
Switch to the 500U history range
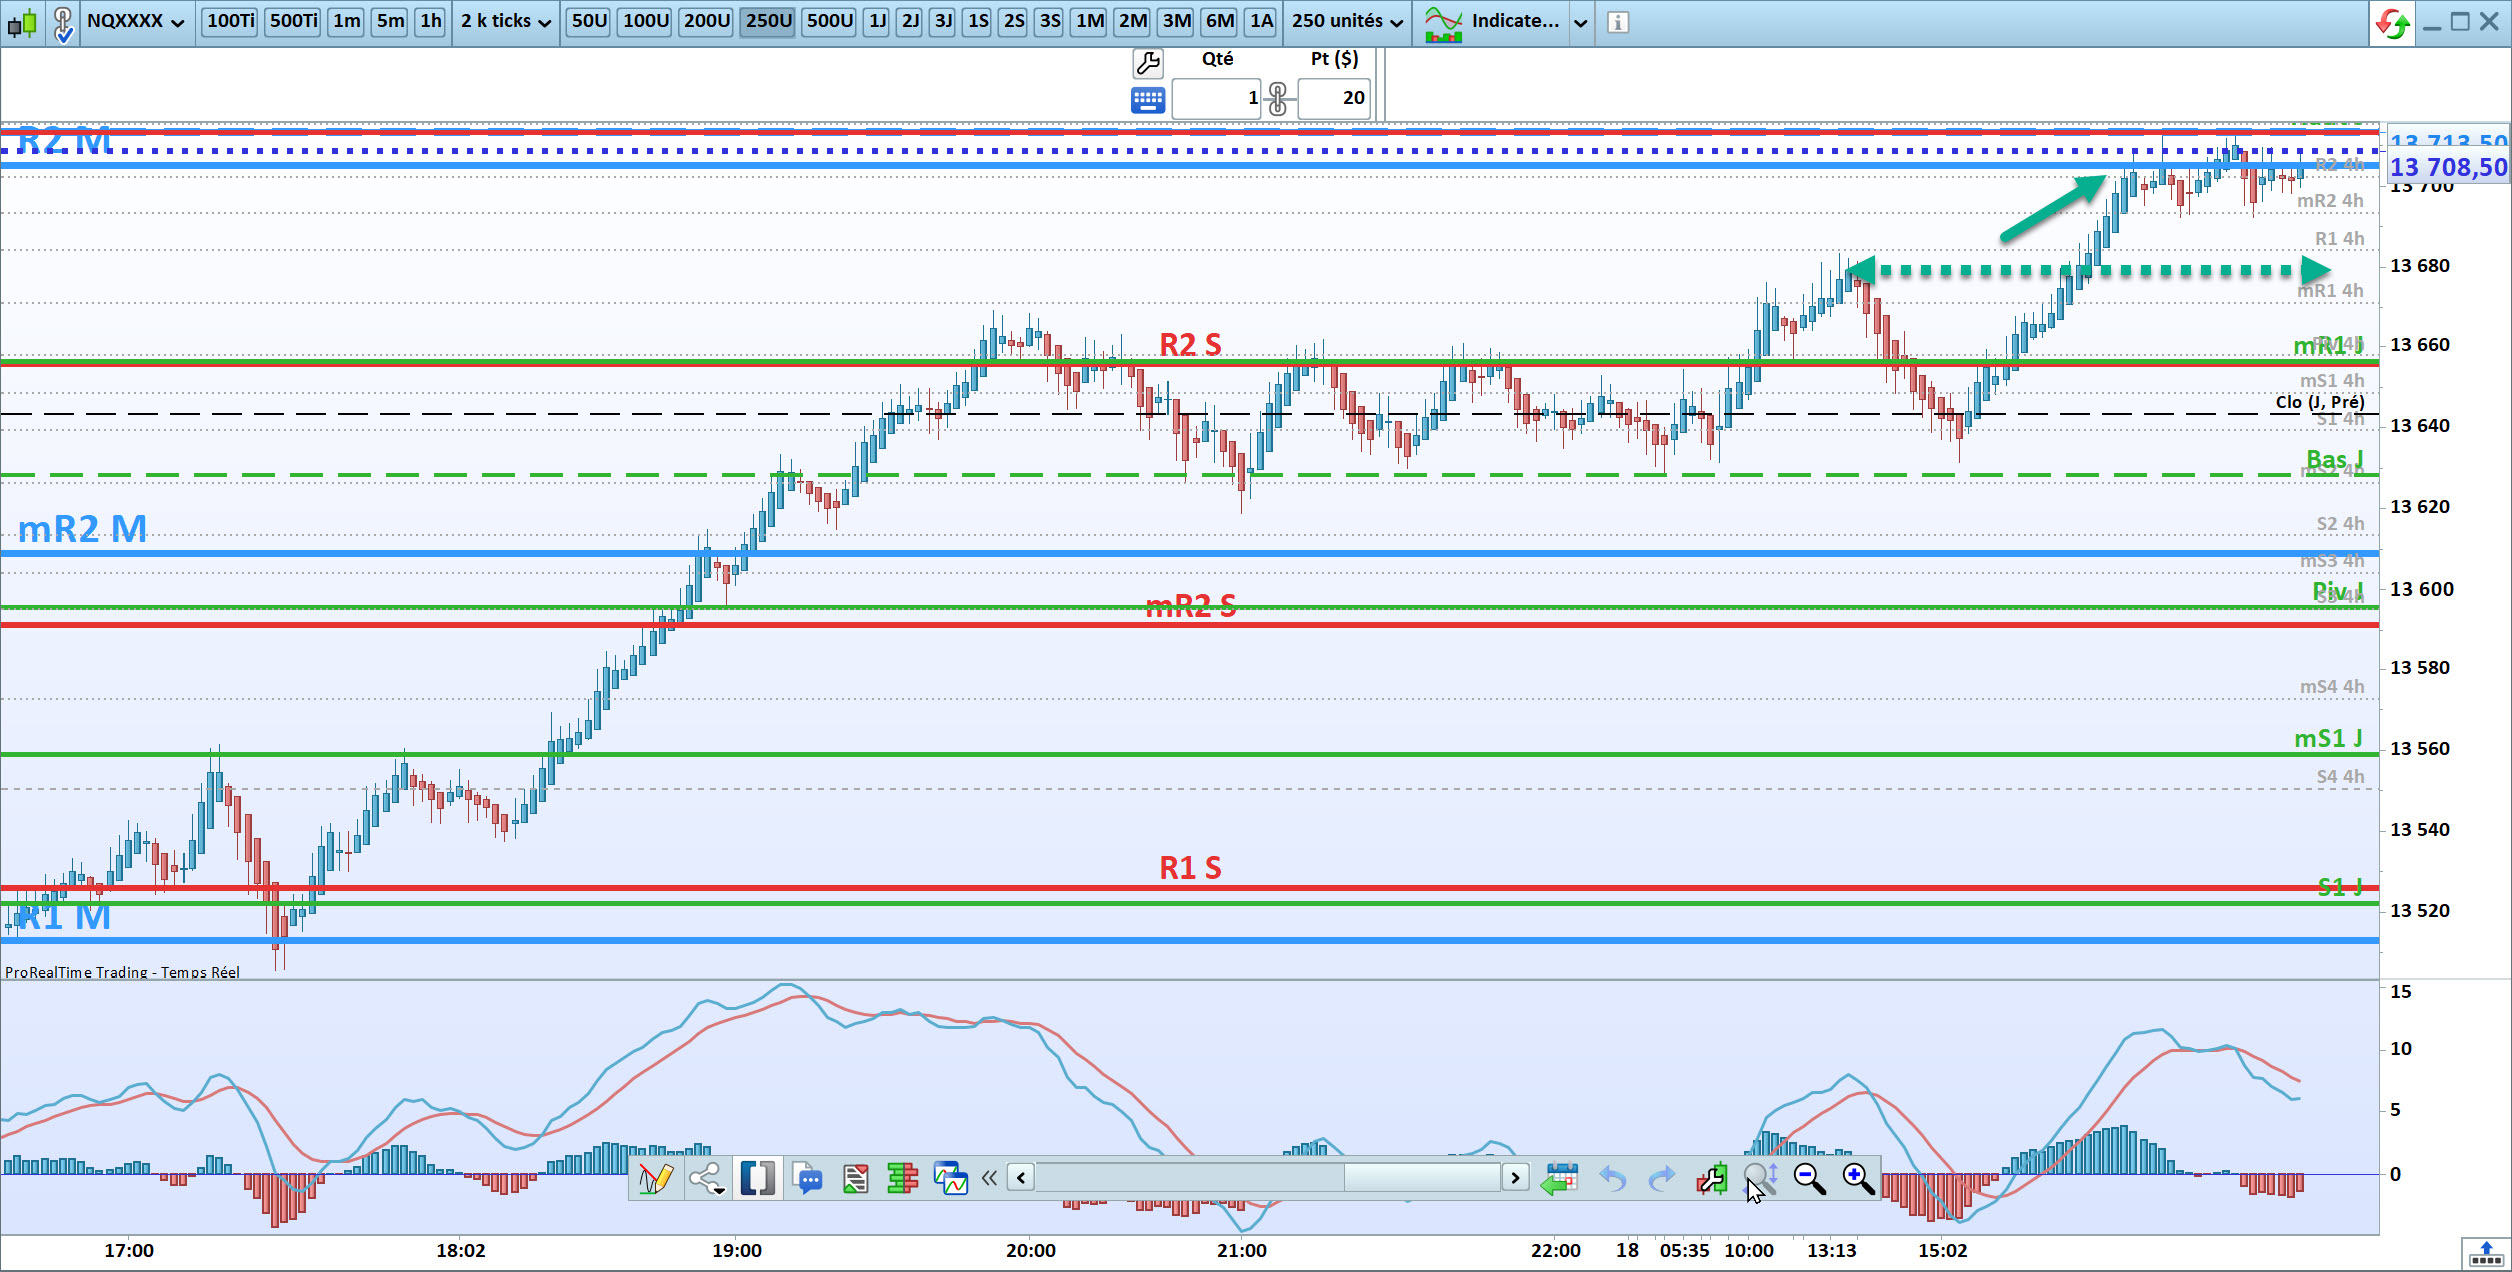[x=829, y=21]
